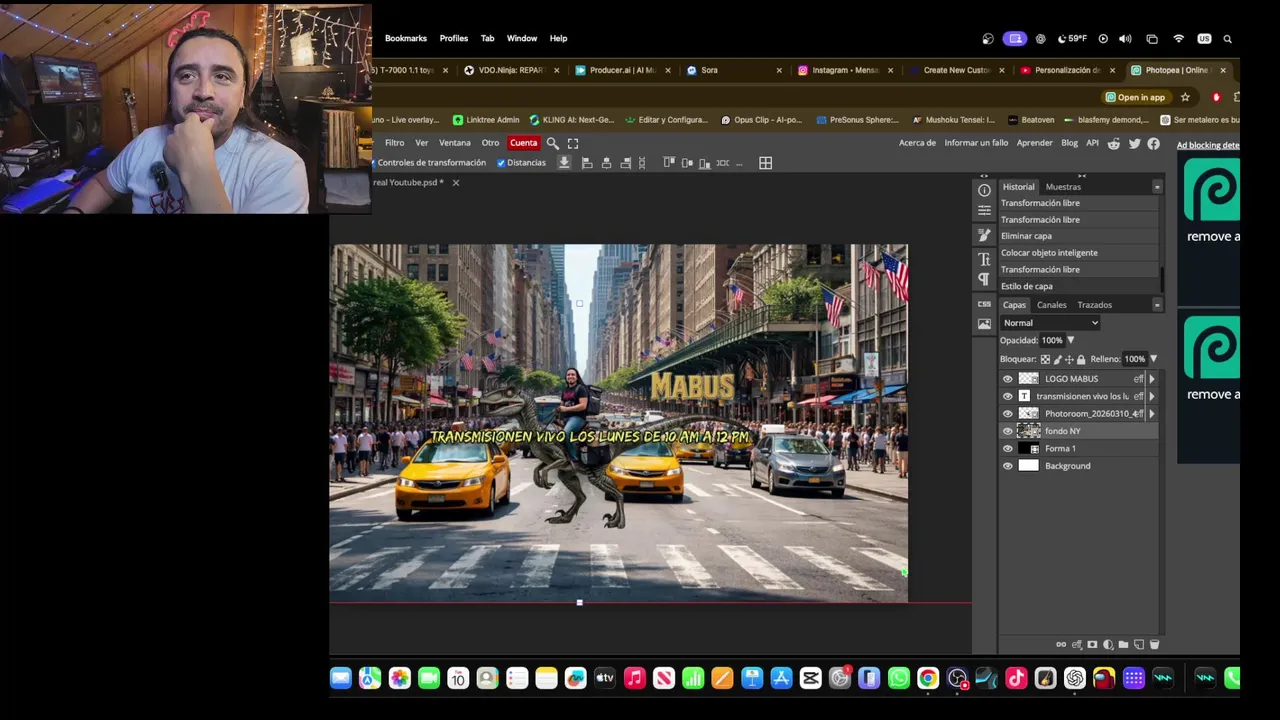This screenshot has width=1280, height=720.
Task: Switch to the Trazados tab
Action: (x=1094, y=305)
